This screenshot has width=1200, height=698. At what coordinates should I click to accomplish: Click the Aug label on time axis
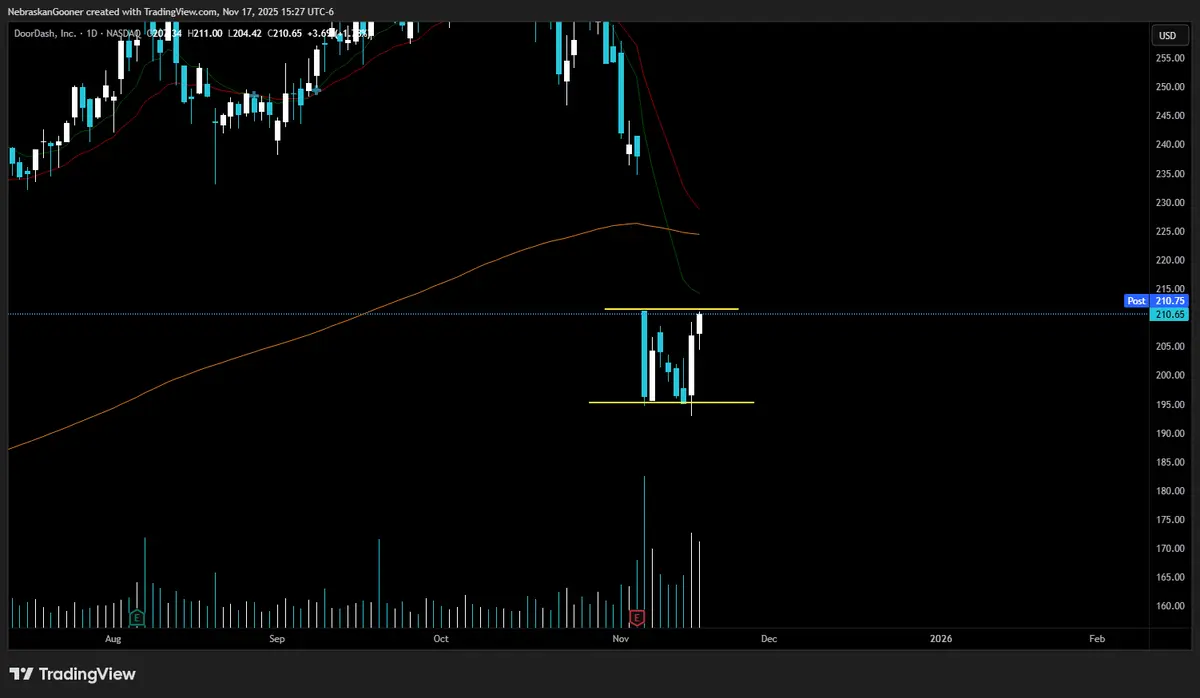[112, 638]
